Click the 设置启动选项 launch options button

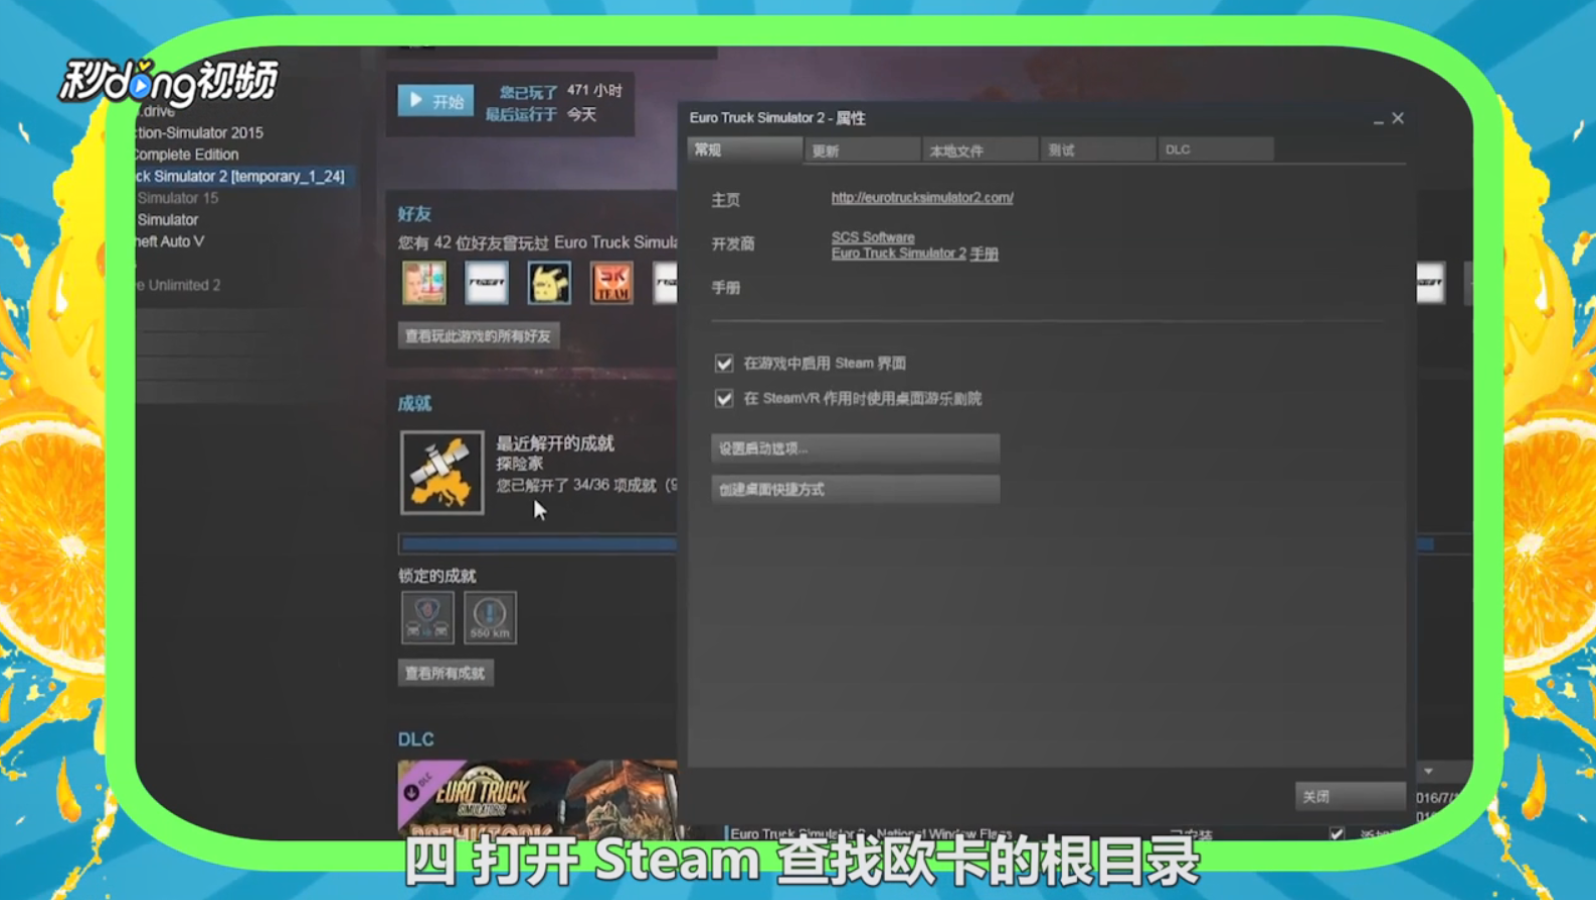[855, 448]
